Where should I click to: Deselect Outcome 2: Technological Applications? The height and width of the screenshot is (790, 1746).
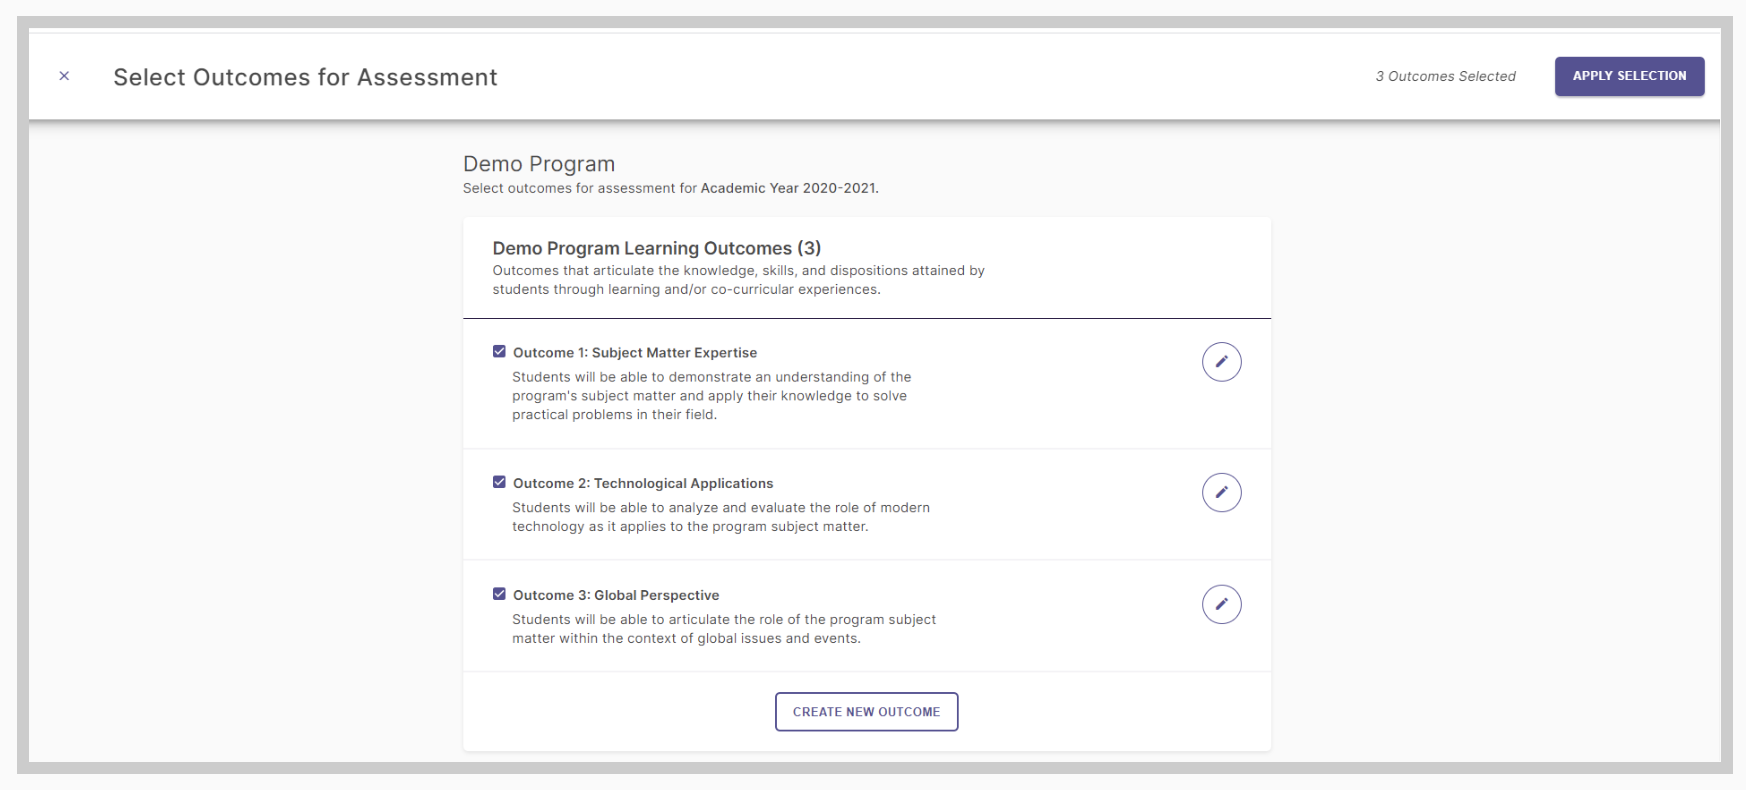[x=499, y=482]
